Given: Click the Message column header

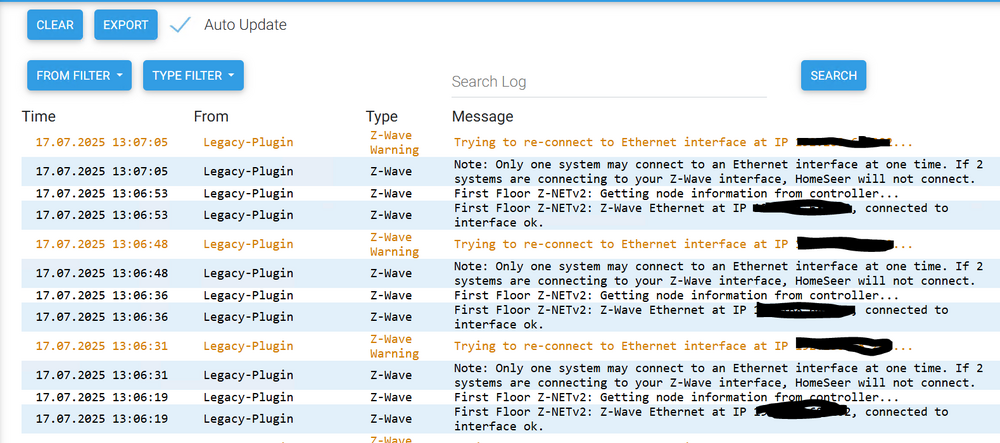Looking at the screenshot, I should [482, 117].
